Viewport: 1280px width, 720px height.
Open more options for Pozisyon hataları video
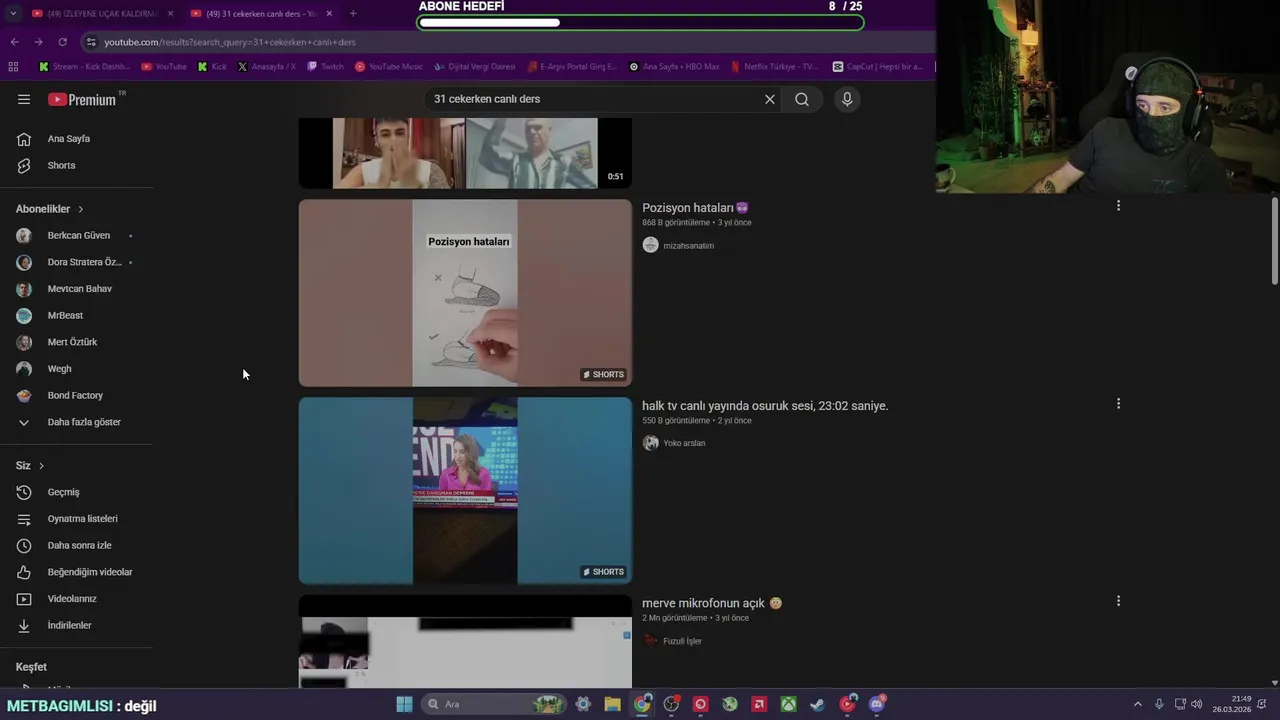pos(1118,206)
